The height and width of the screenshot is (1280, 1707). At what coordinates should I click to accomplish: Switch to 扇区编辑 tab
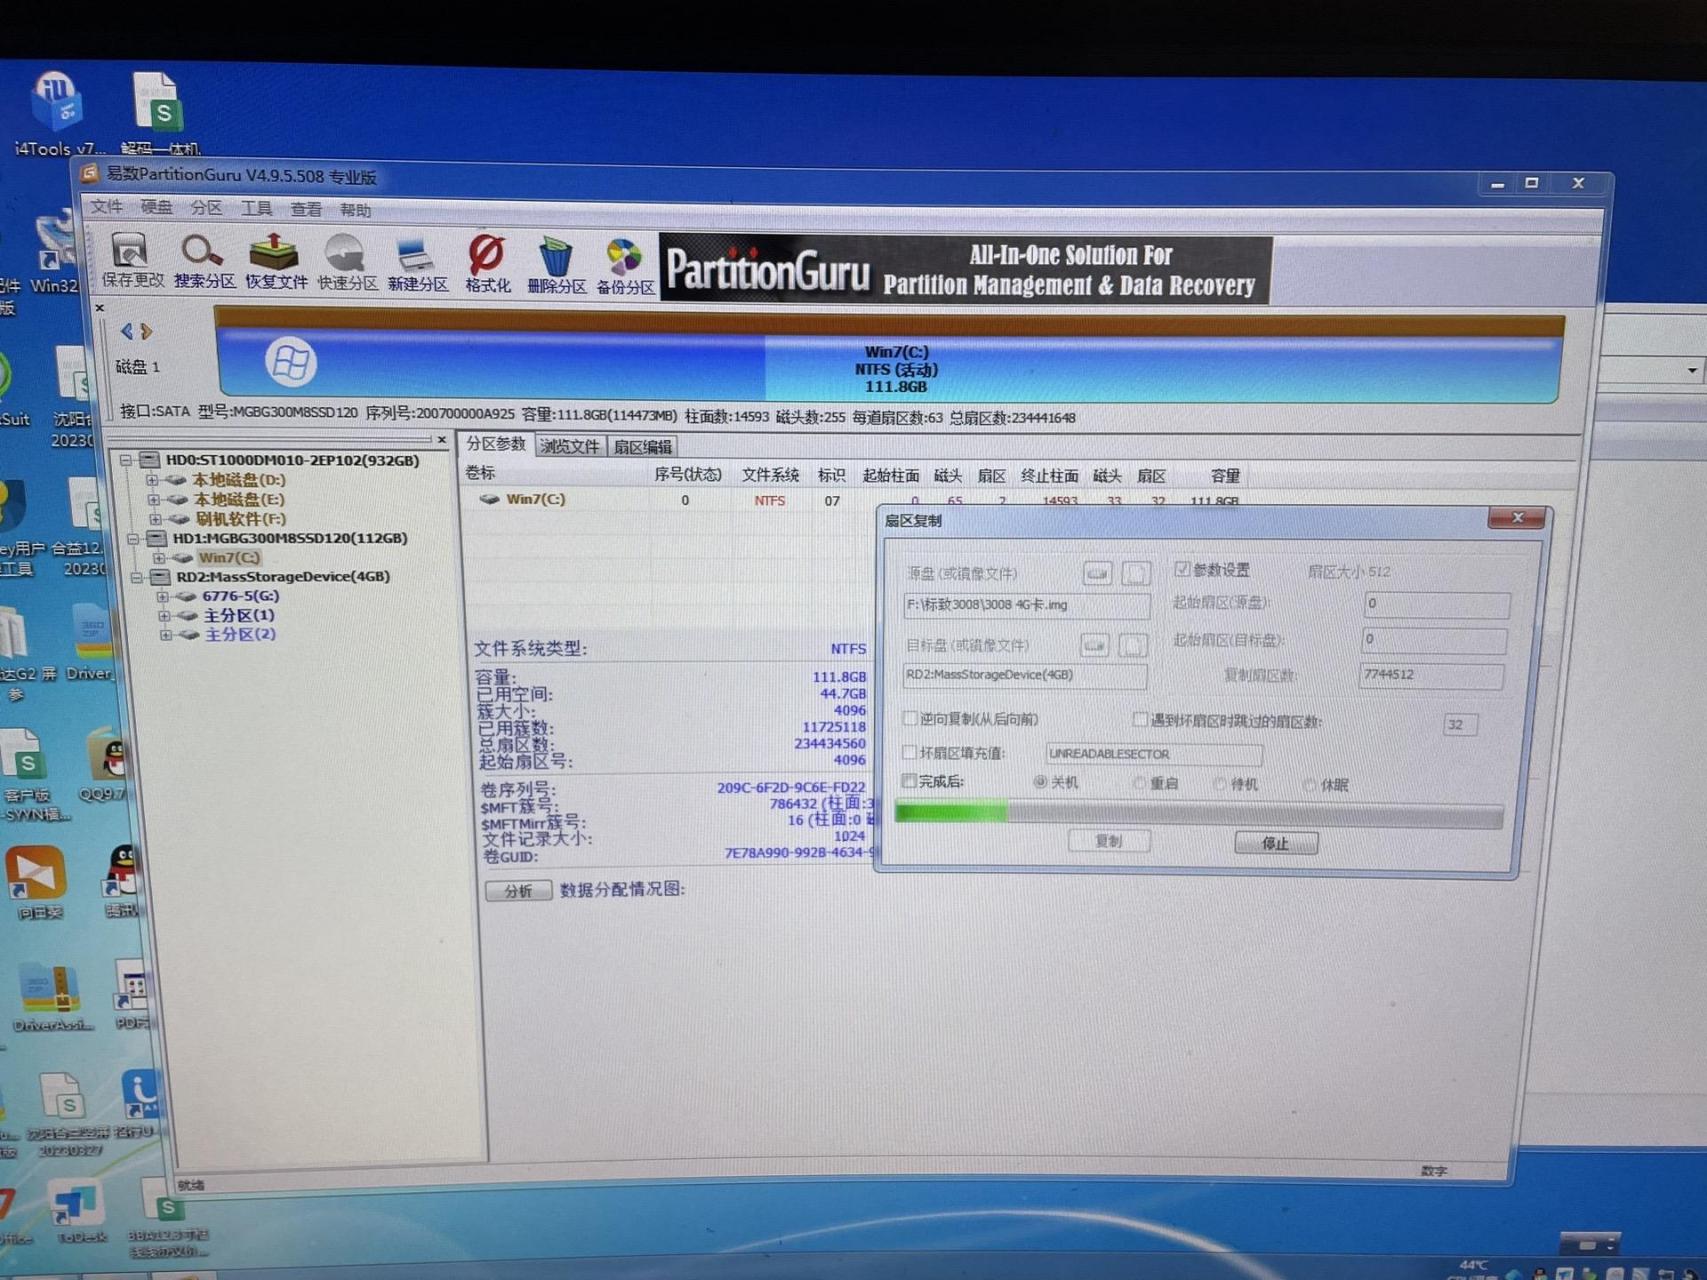tap(643, 447)
